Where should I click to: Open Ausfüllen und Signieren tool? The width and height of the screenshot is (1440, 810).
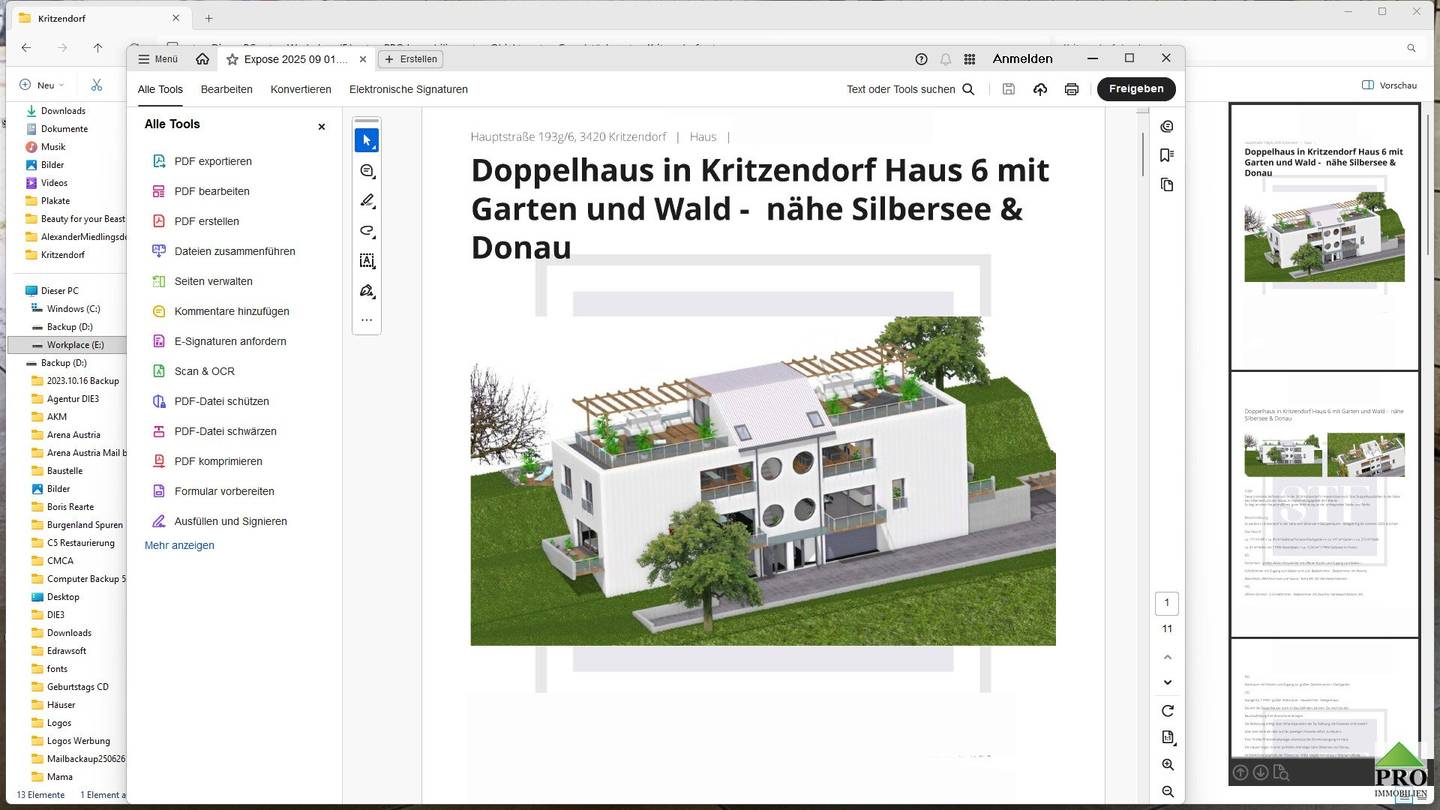[x=230, y=521]
